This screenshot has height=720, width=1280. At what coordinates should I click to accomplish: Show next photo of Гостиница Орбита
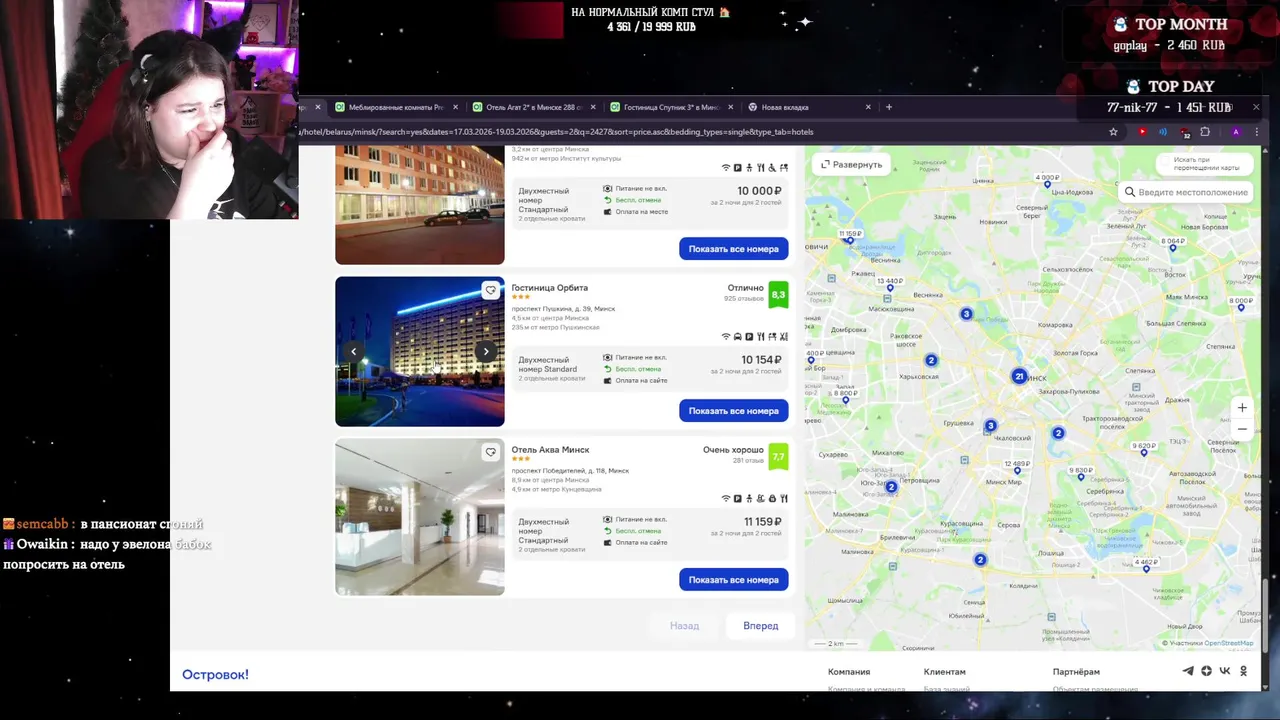click(x=486, y=351)
